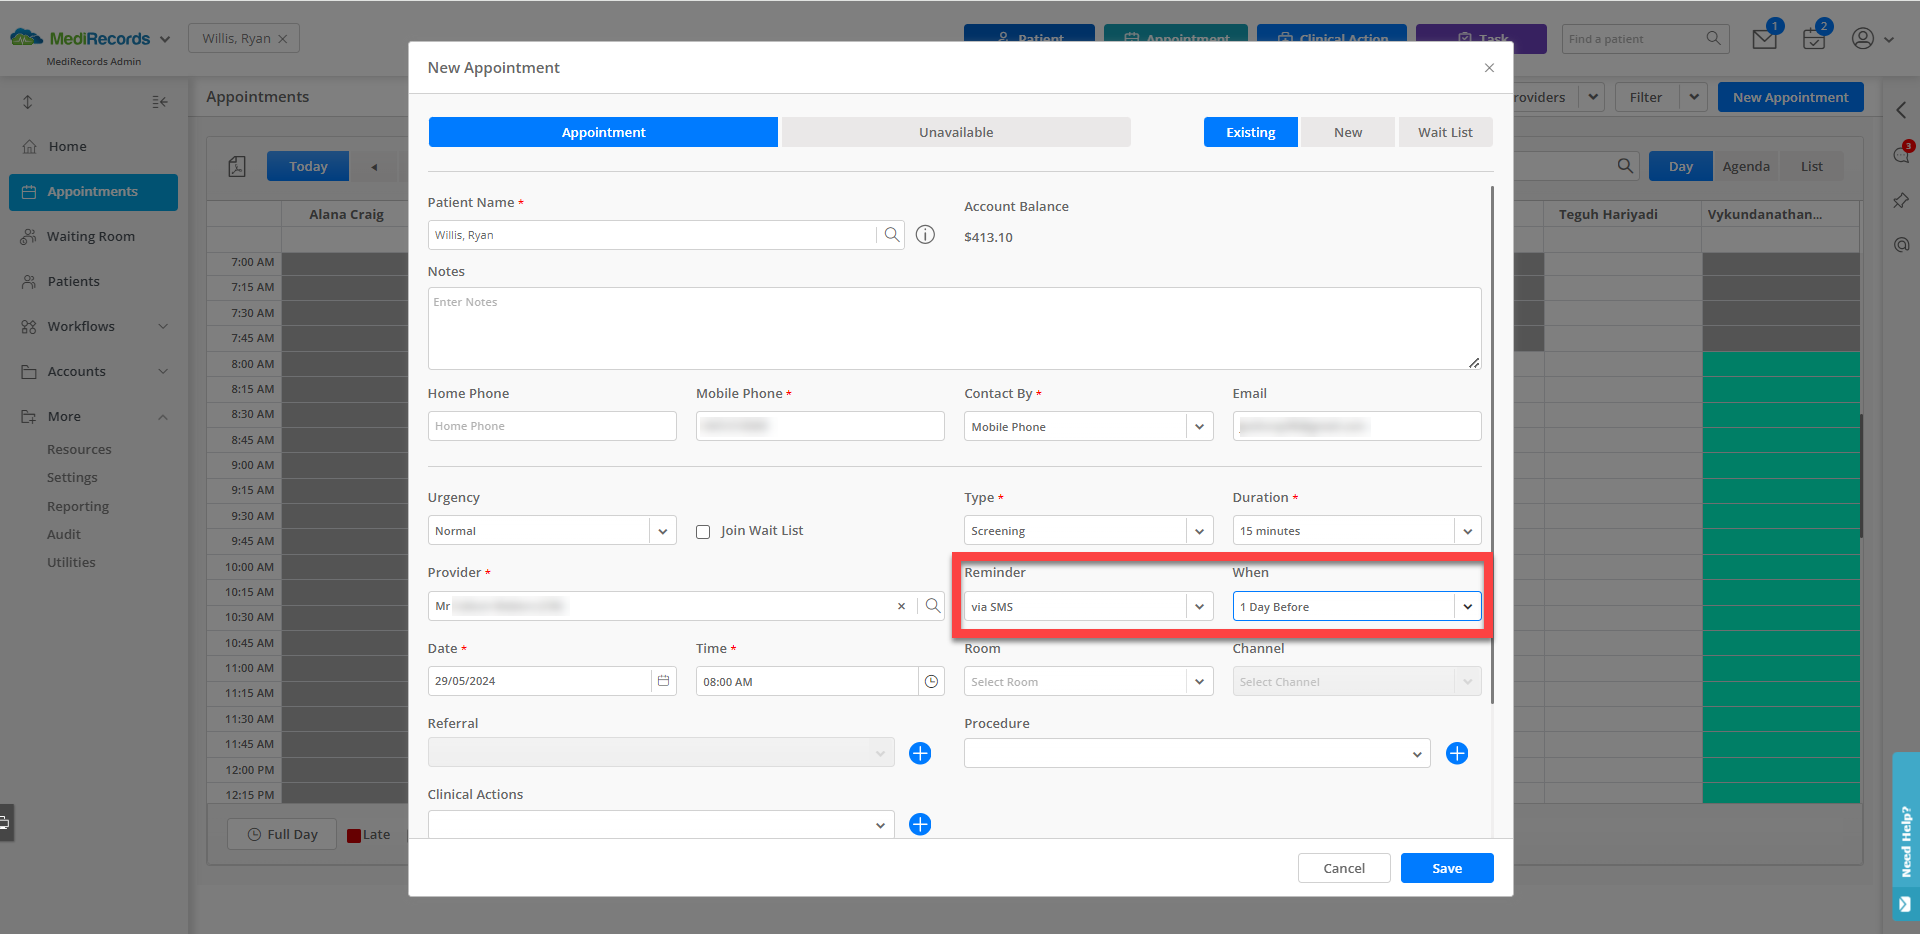Open the calendar picker in the Date field

[663, 681]
